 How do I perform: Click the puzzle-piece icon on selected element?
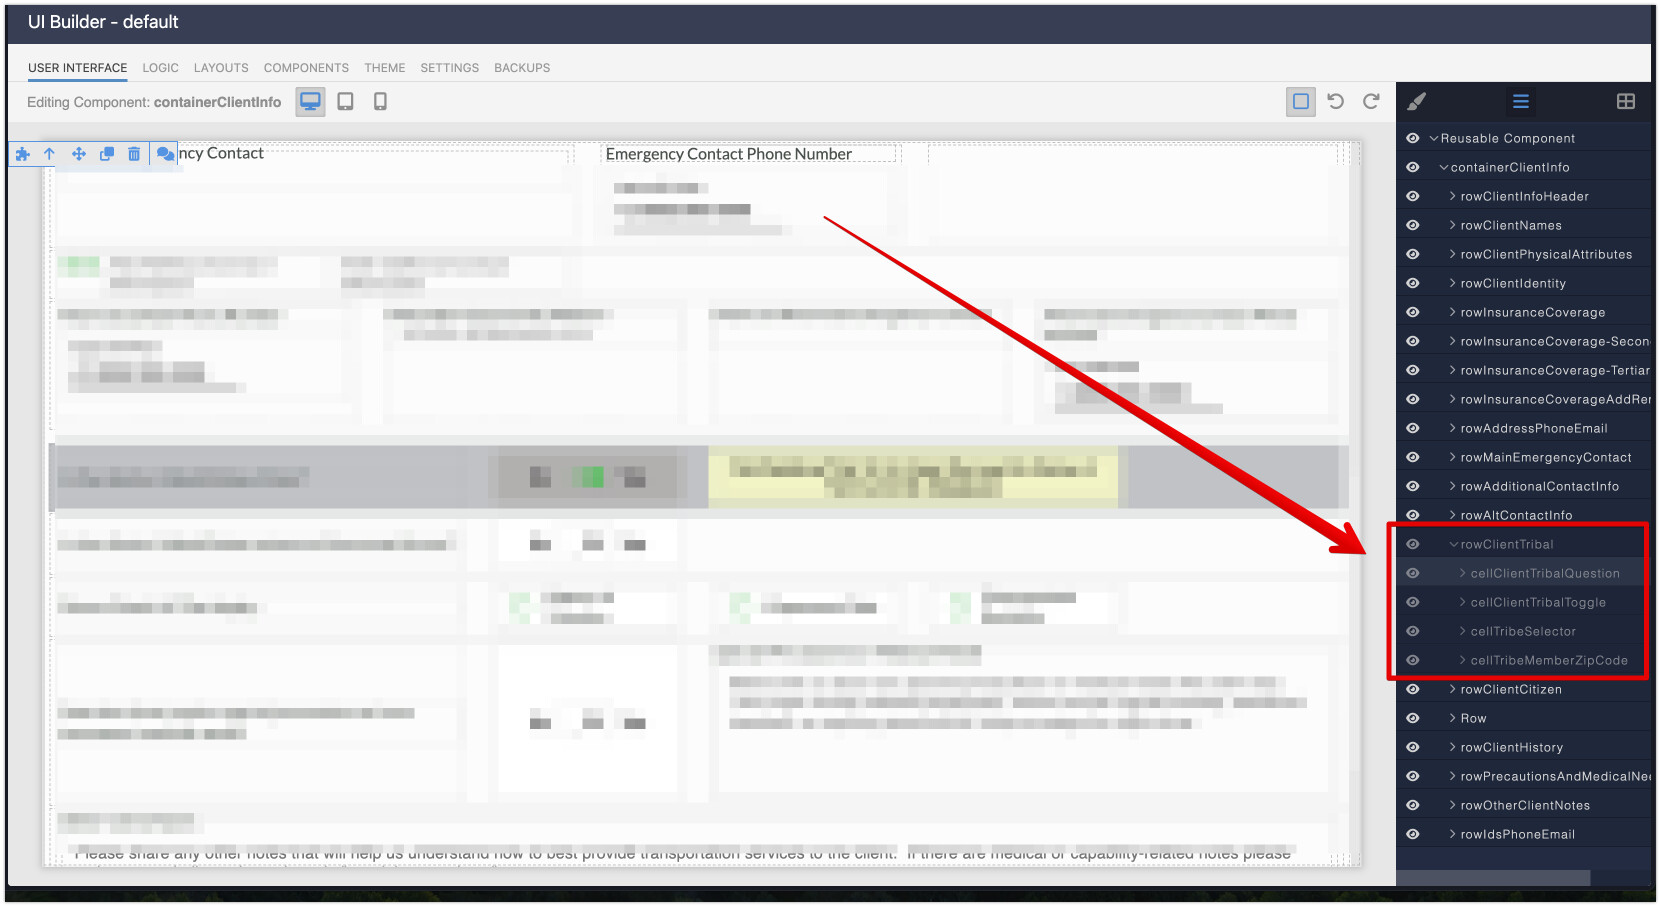tap(23, 154)
